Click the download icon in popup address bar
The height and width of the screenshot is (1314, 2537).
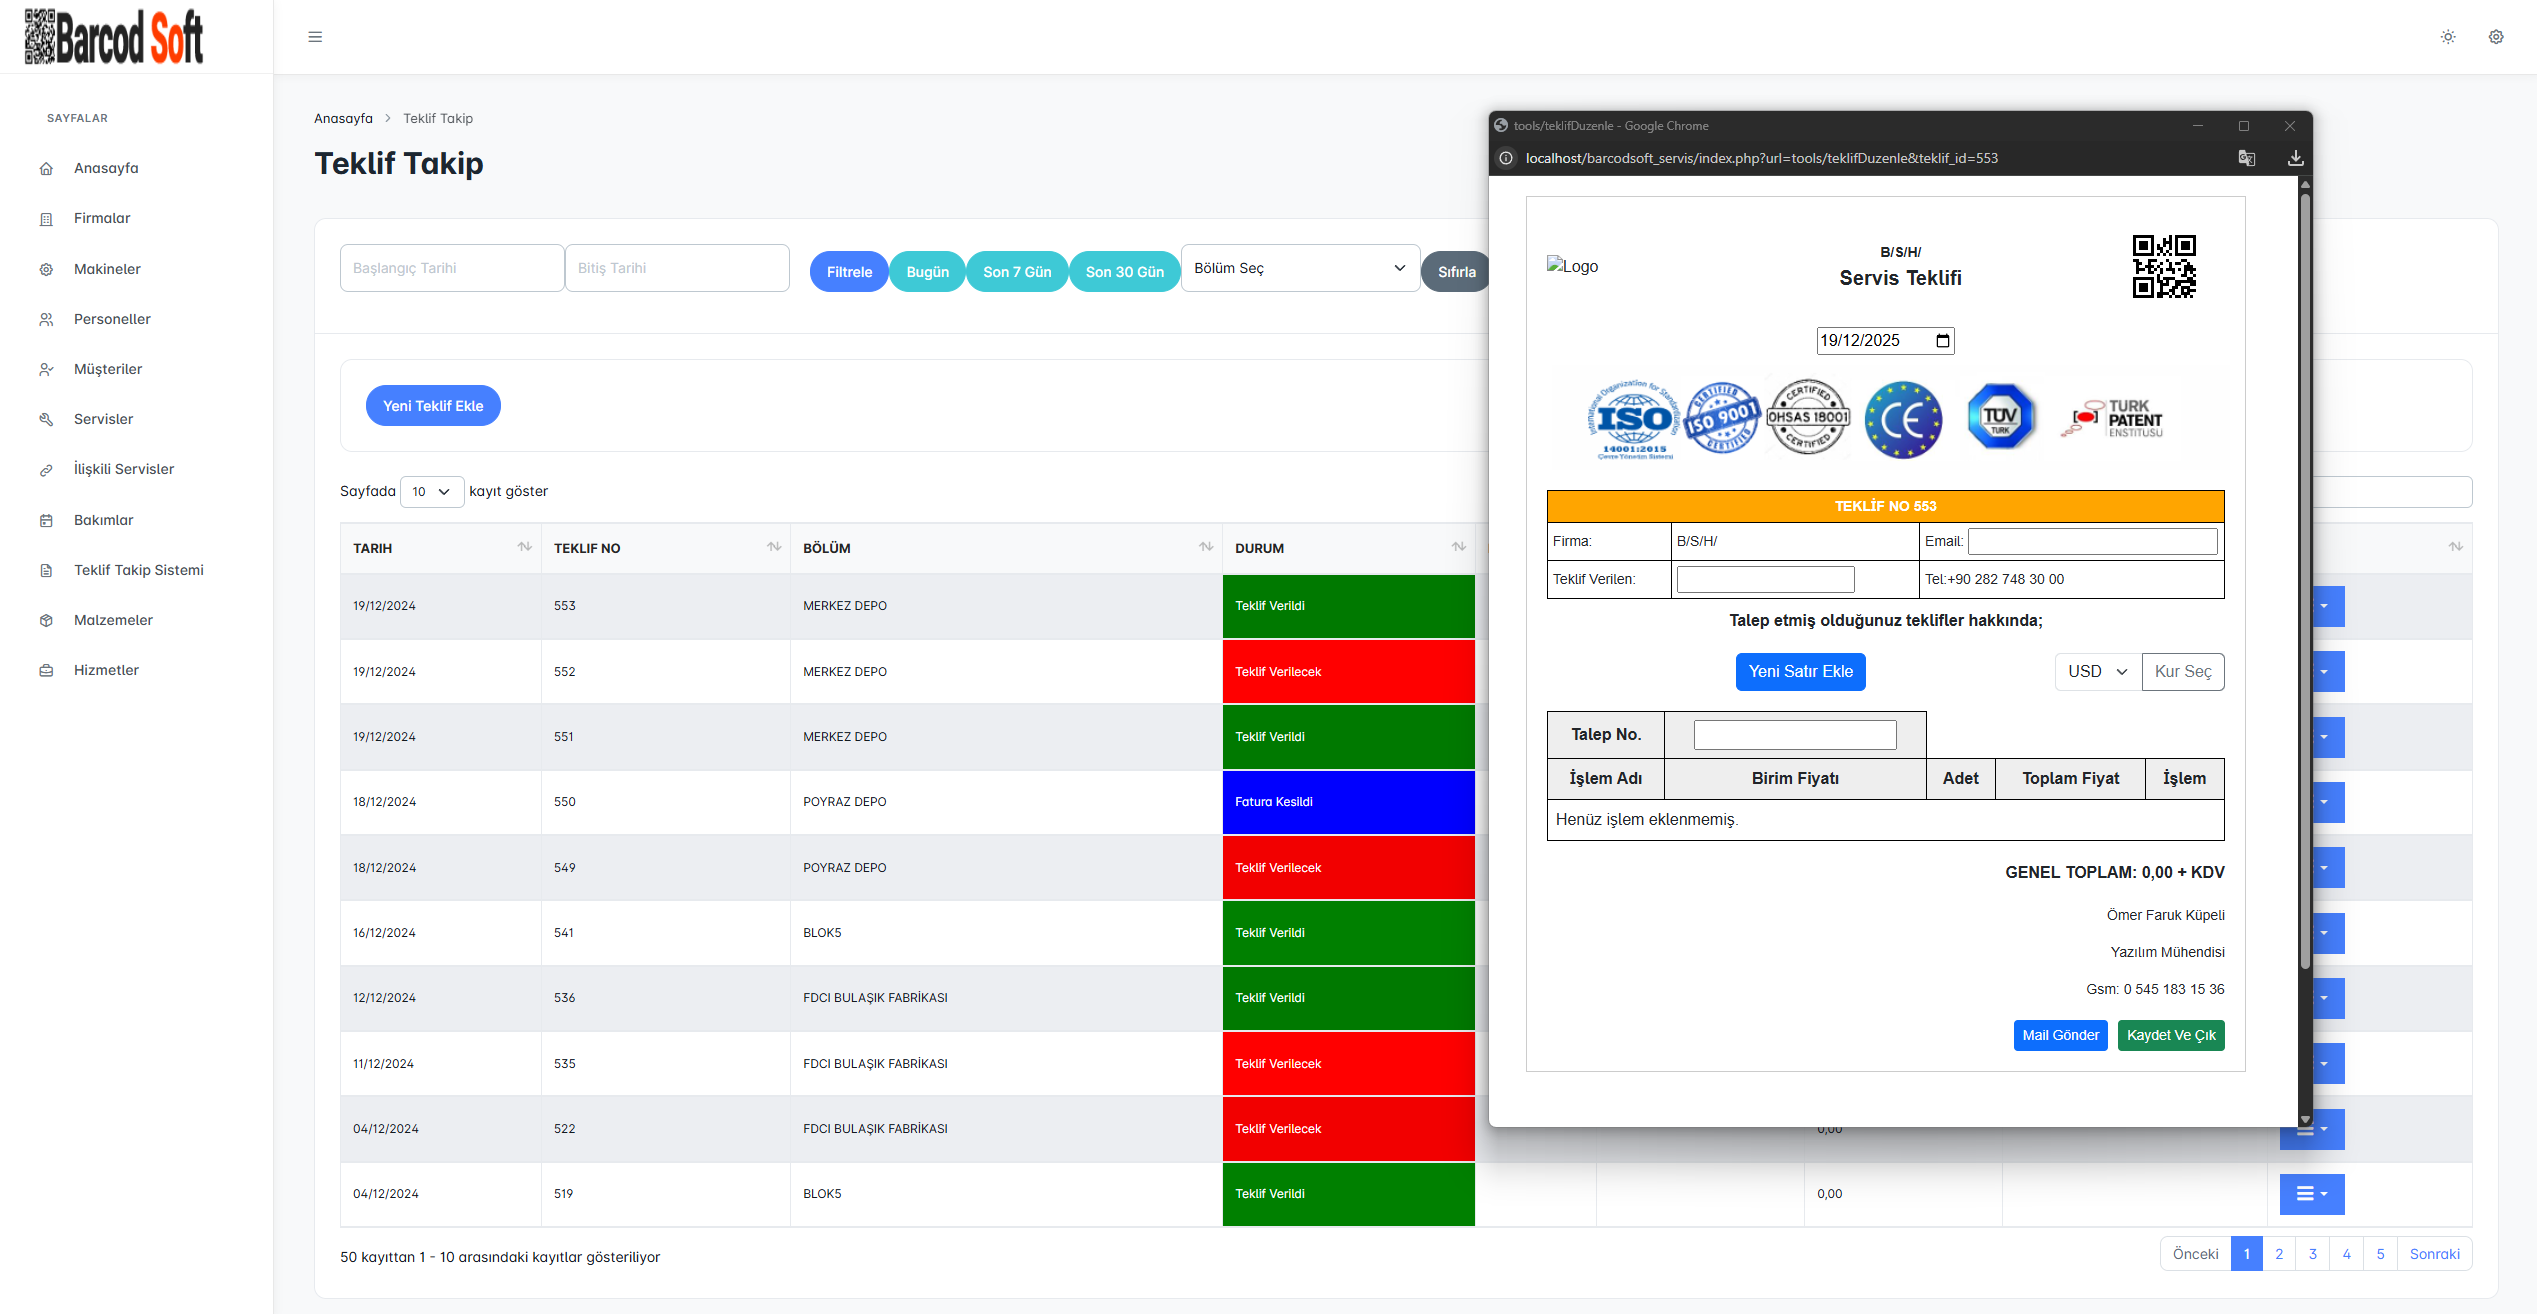(x=2295, y=158)
